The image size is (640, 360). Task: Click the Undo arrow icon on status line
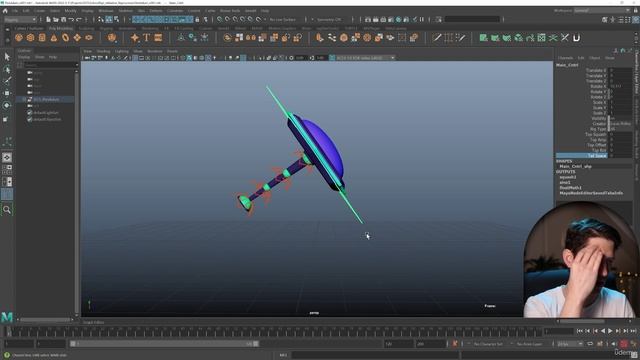point(71,19)
